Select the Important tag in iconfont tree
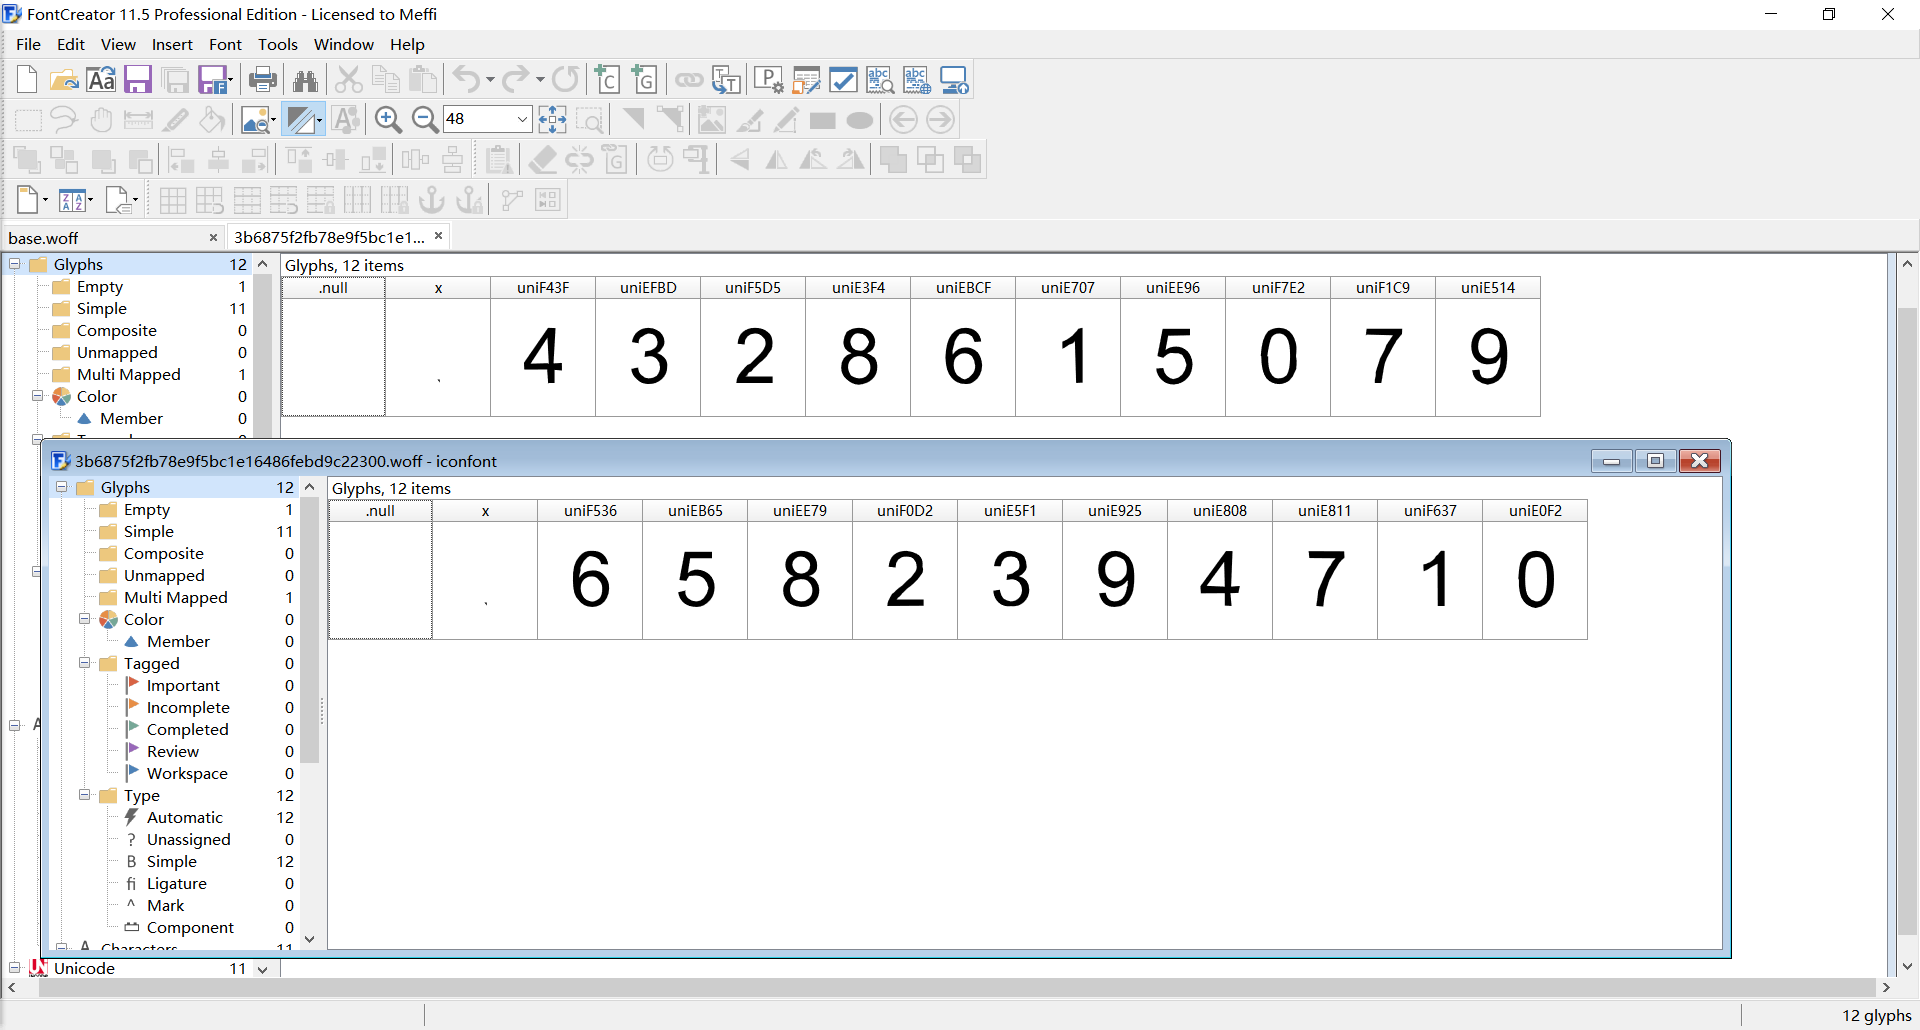 pyautogui.click(x=183, y=685)
